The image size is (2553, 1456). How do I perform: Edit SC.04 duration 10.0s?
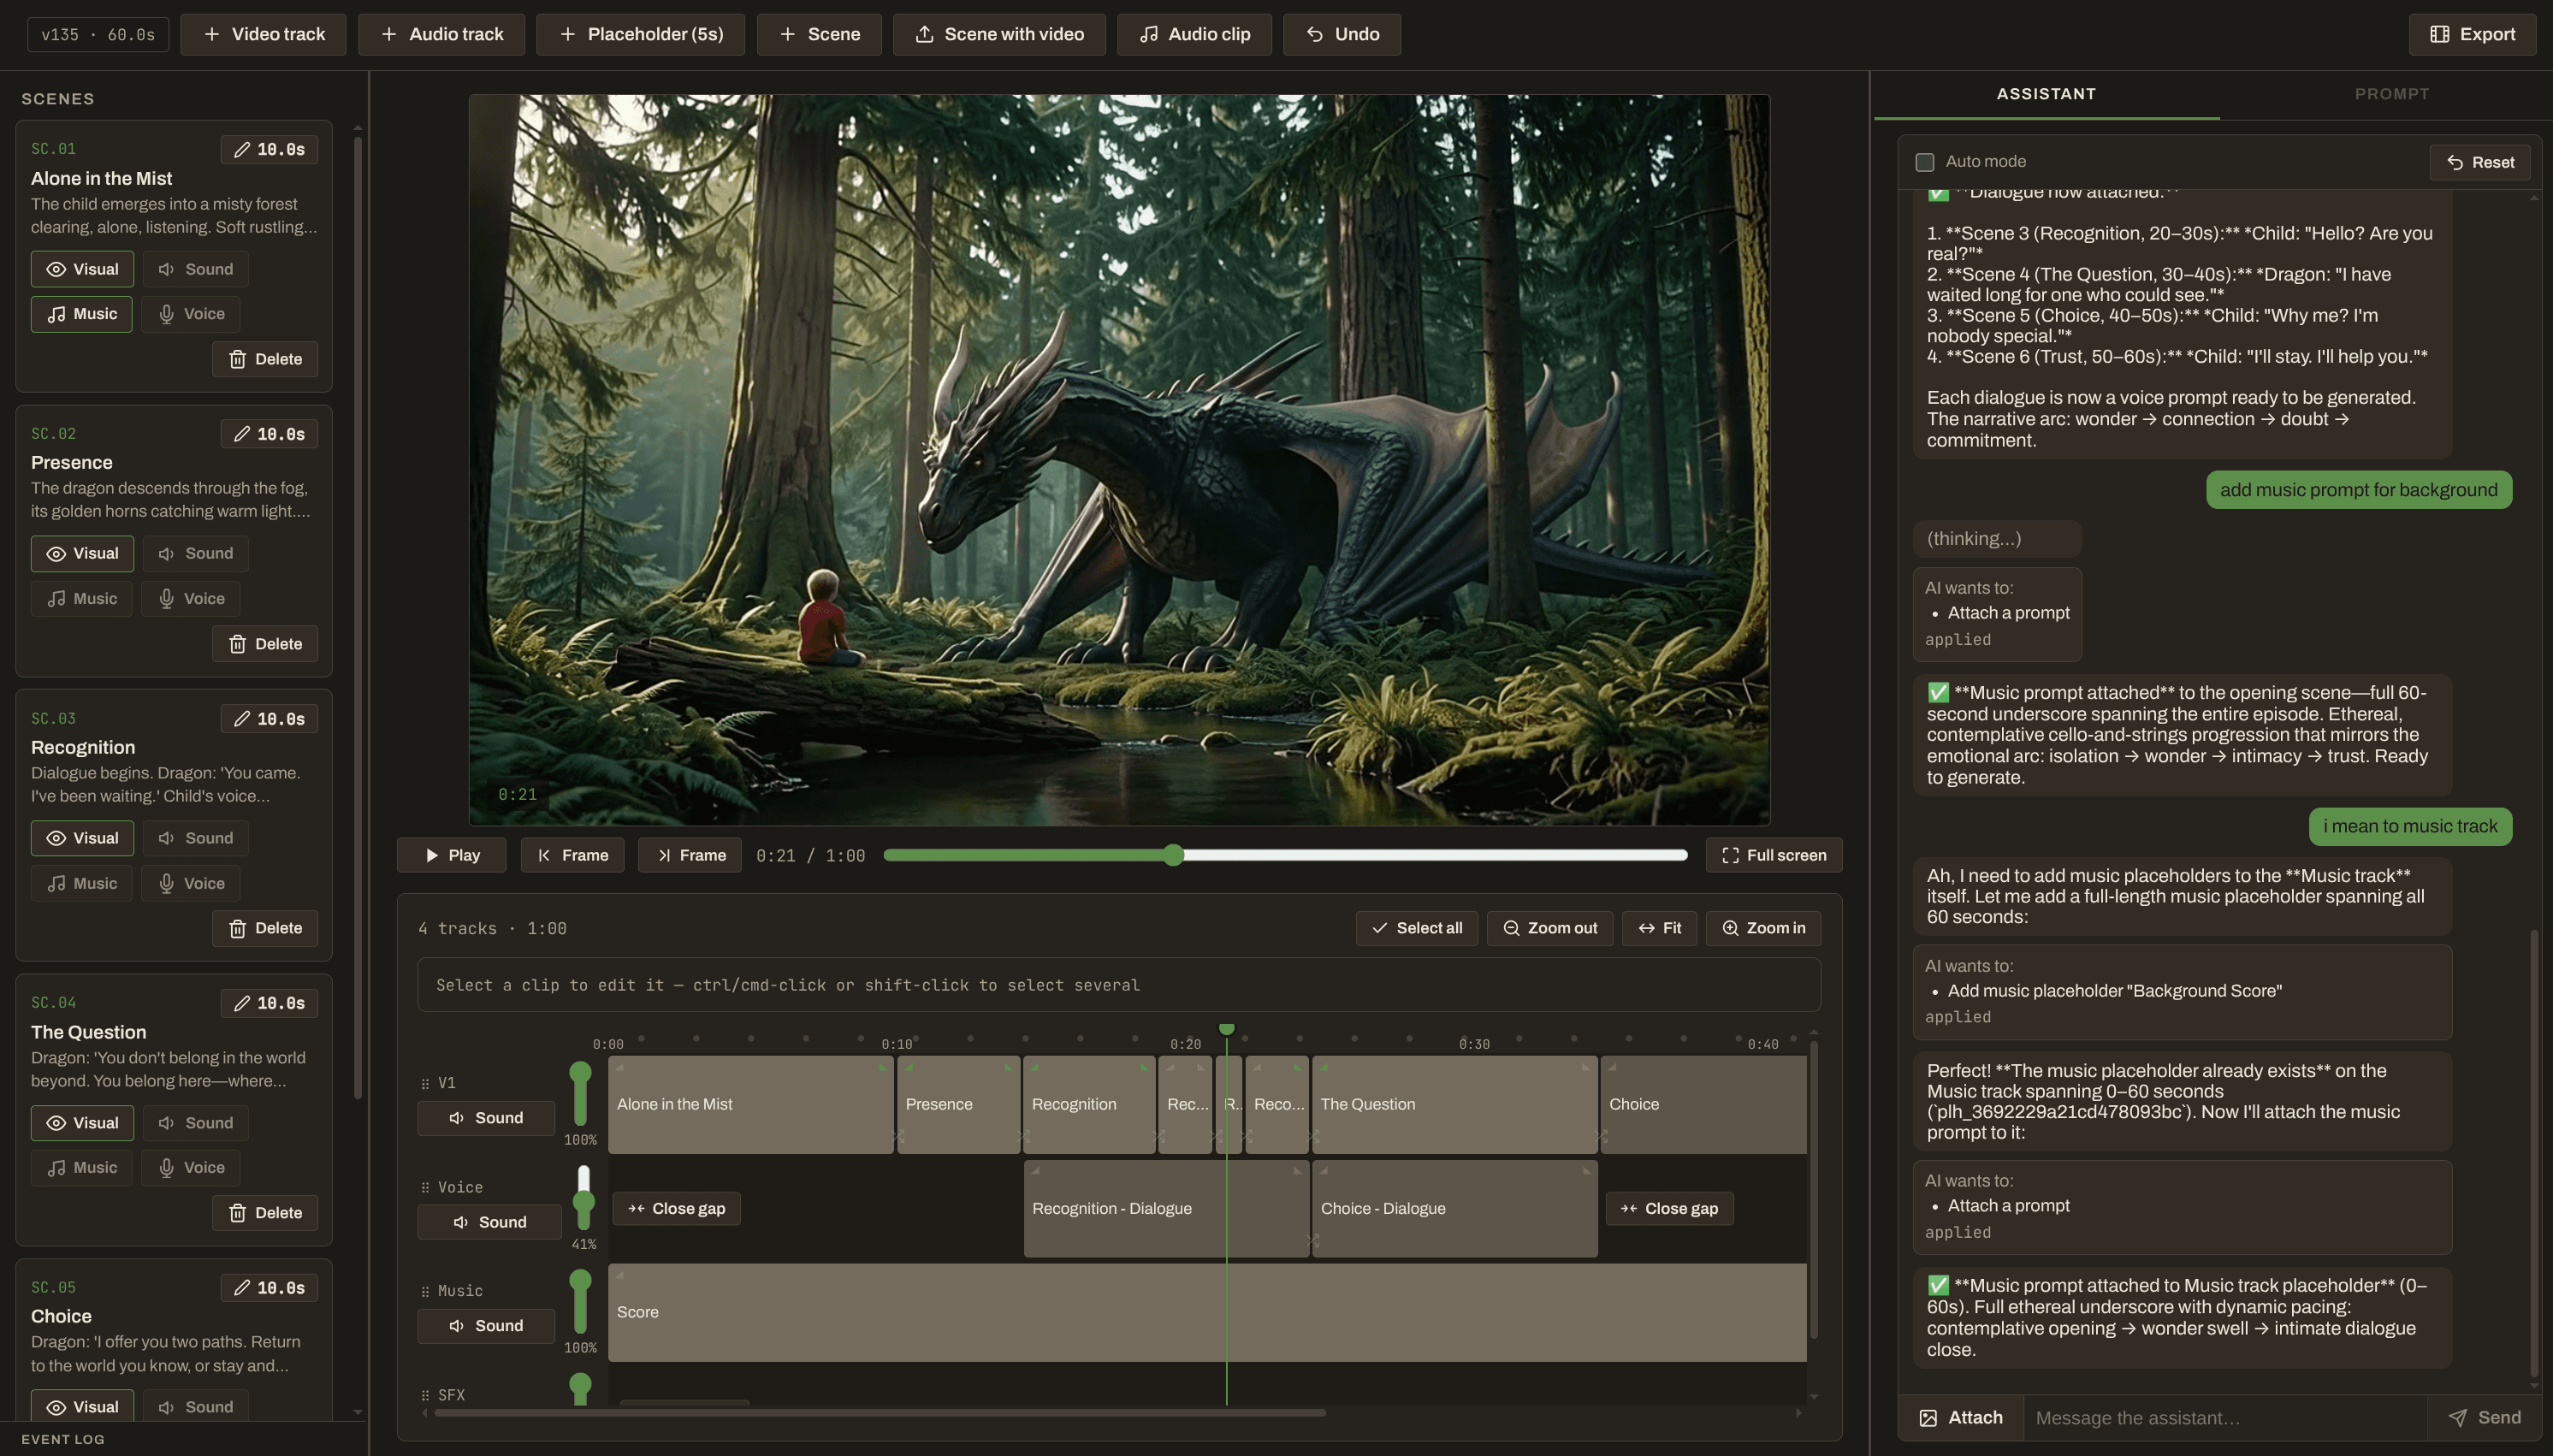[269, 1003]
